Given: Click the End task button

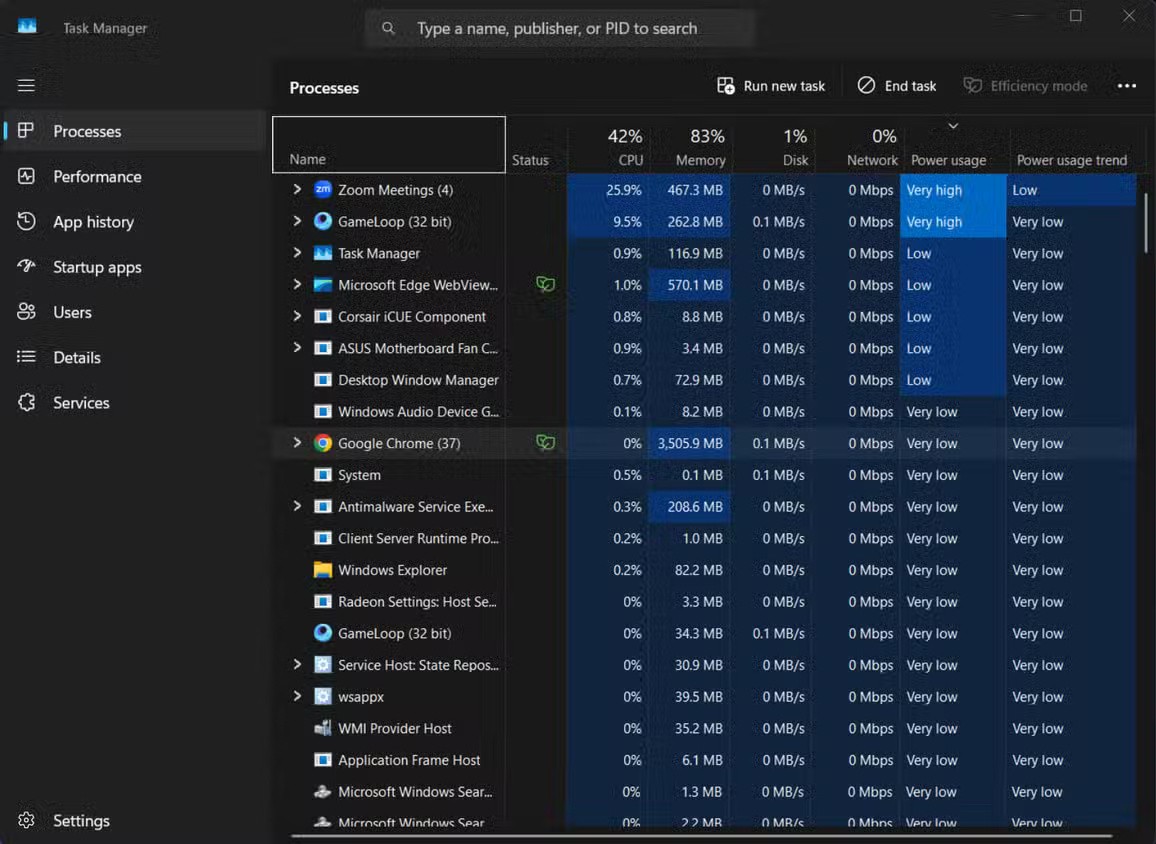Looking at the screenshot, I should [897, 86].
